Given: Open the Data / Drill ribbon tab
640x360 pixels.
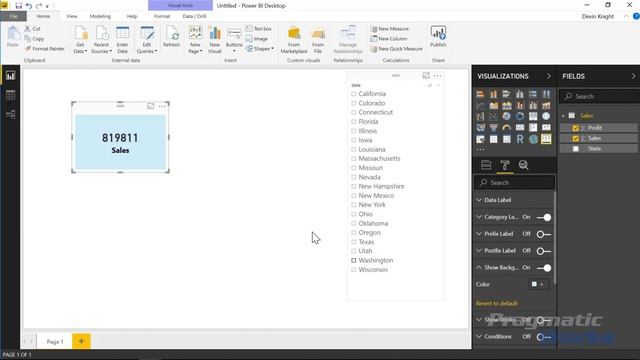Looking at the screenshot, I should coord(194,16).
